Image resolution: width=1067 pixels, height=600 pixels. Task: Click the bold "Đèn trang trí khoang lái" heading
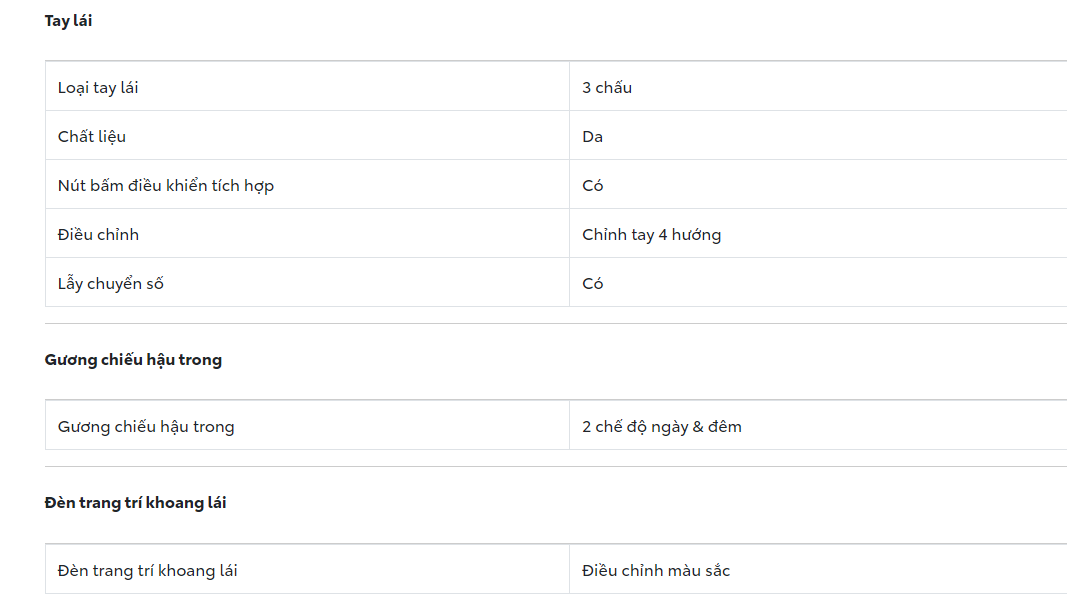point(136,503)
